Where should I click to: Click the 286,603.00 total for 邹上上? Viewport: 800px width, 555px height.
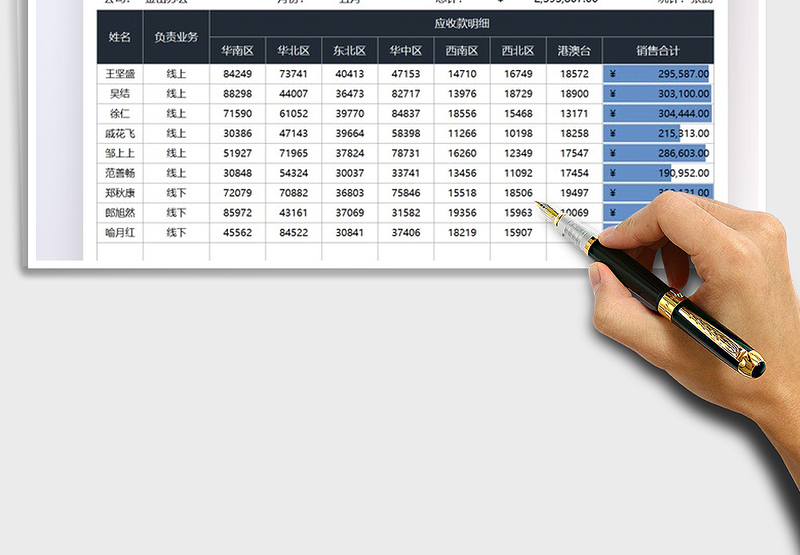coord(658,154)
